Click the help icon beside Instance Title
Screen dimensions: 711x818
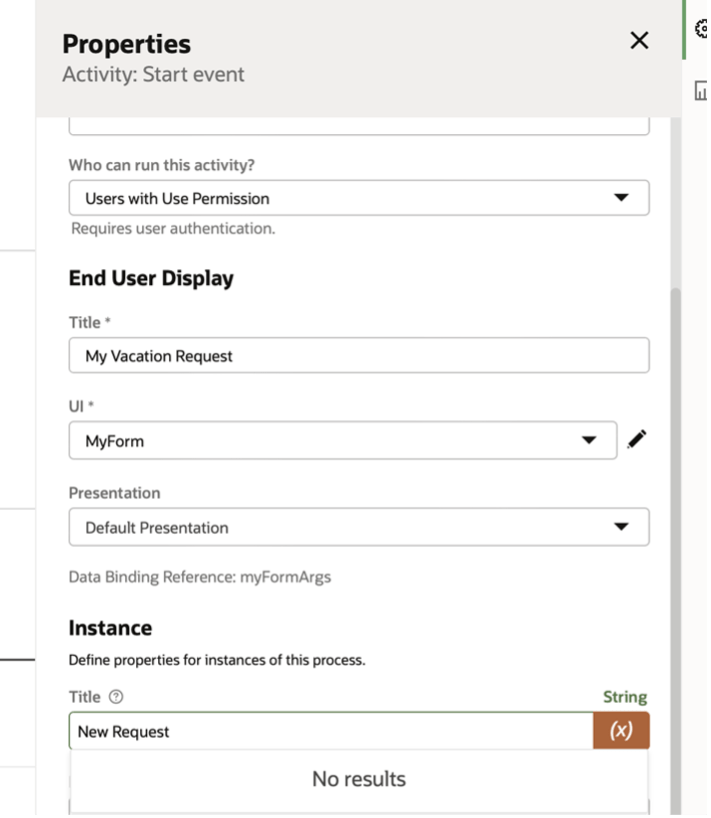[x=116, y=697]
